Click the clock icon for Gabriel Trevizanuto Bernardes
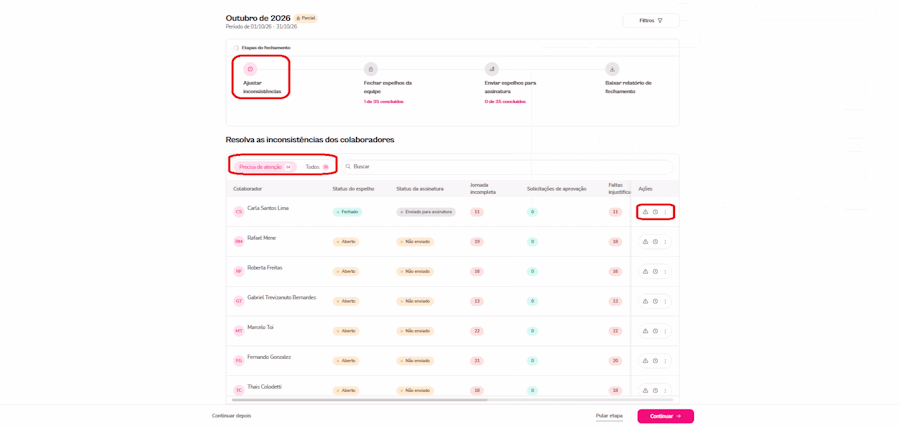This screenshot has width=900, height=426. [x=655, y=301]
